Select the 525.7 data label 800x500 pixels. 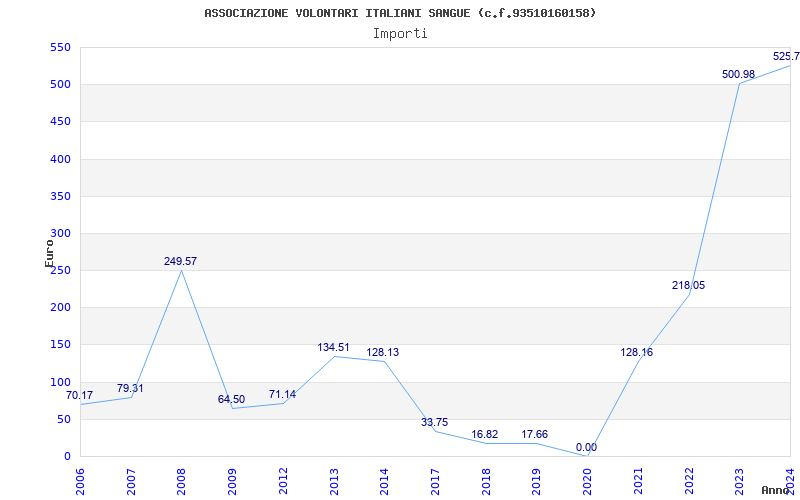786,56
